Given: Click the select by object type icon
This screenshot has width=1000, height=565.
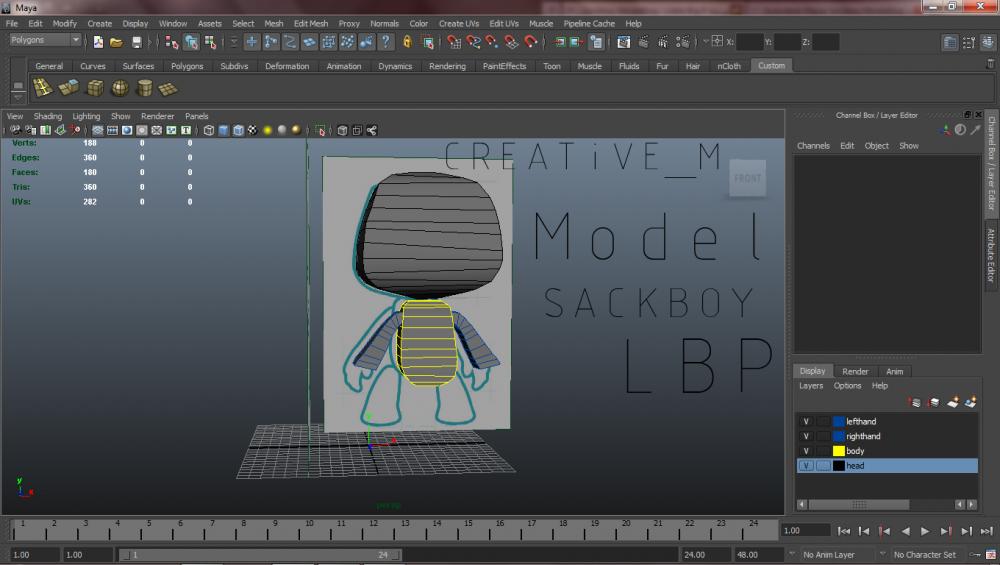Looking at the screenshot, I should [191, 42].
